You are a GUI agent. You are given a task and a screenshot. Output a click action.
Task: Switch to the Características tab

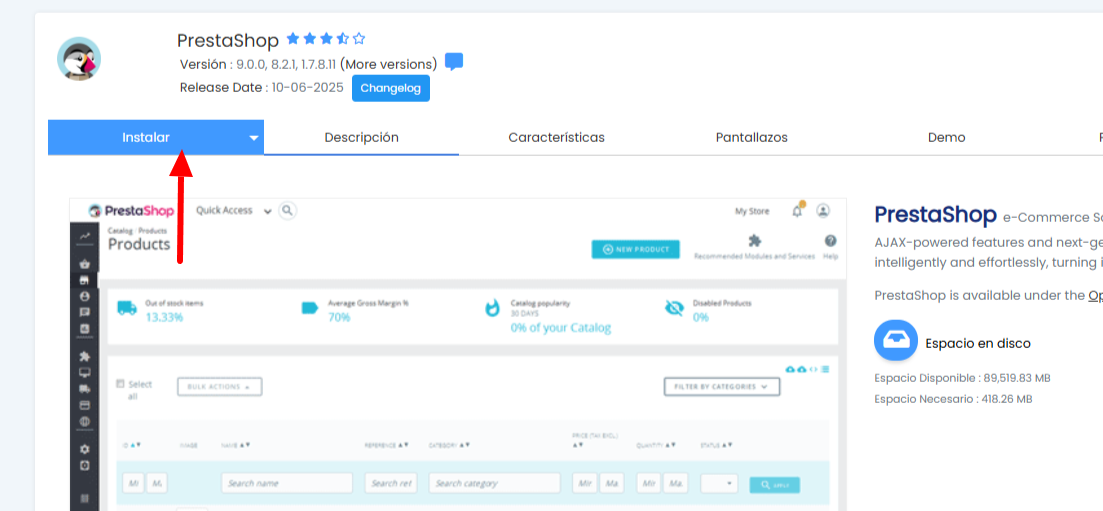coord(556,137)
